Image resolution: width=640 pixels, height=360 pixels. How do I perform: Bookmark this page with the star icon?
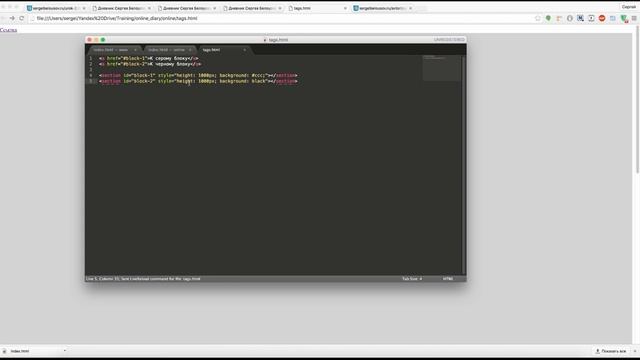538,18
